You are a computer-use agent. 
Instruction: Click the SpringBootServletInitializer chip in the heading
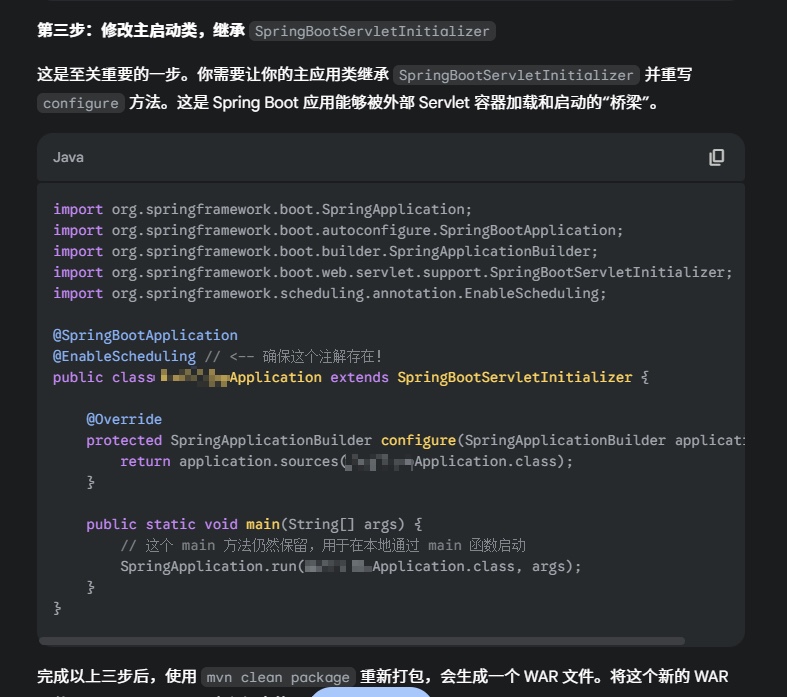pyautogui.click(x=372, y=31)
